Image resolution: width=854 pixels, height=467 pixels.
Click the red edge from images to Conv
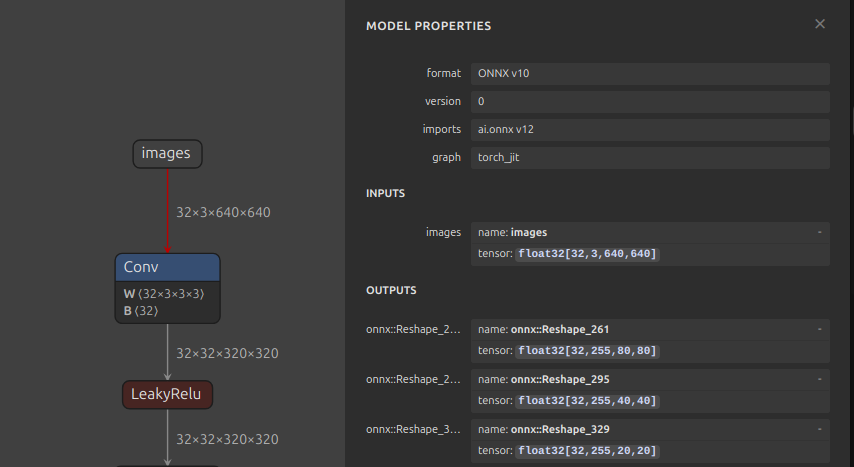pyautogui.click(x=167, y=210)
